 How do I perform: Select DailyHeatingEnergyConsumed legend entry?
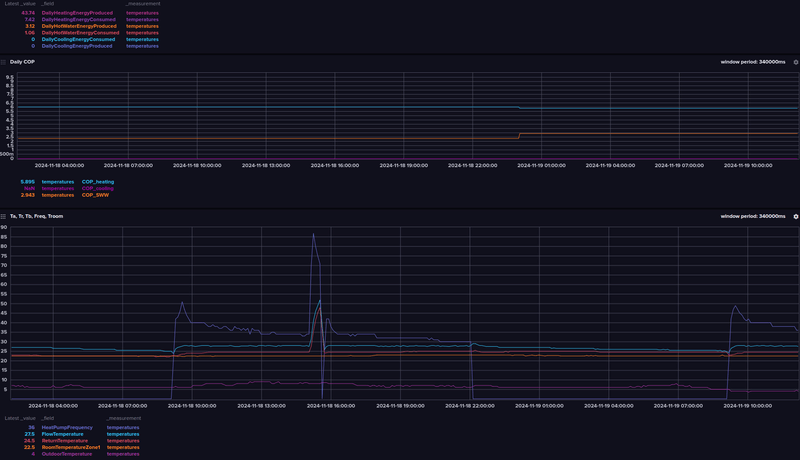click(79, 20)
